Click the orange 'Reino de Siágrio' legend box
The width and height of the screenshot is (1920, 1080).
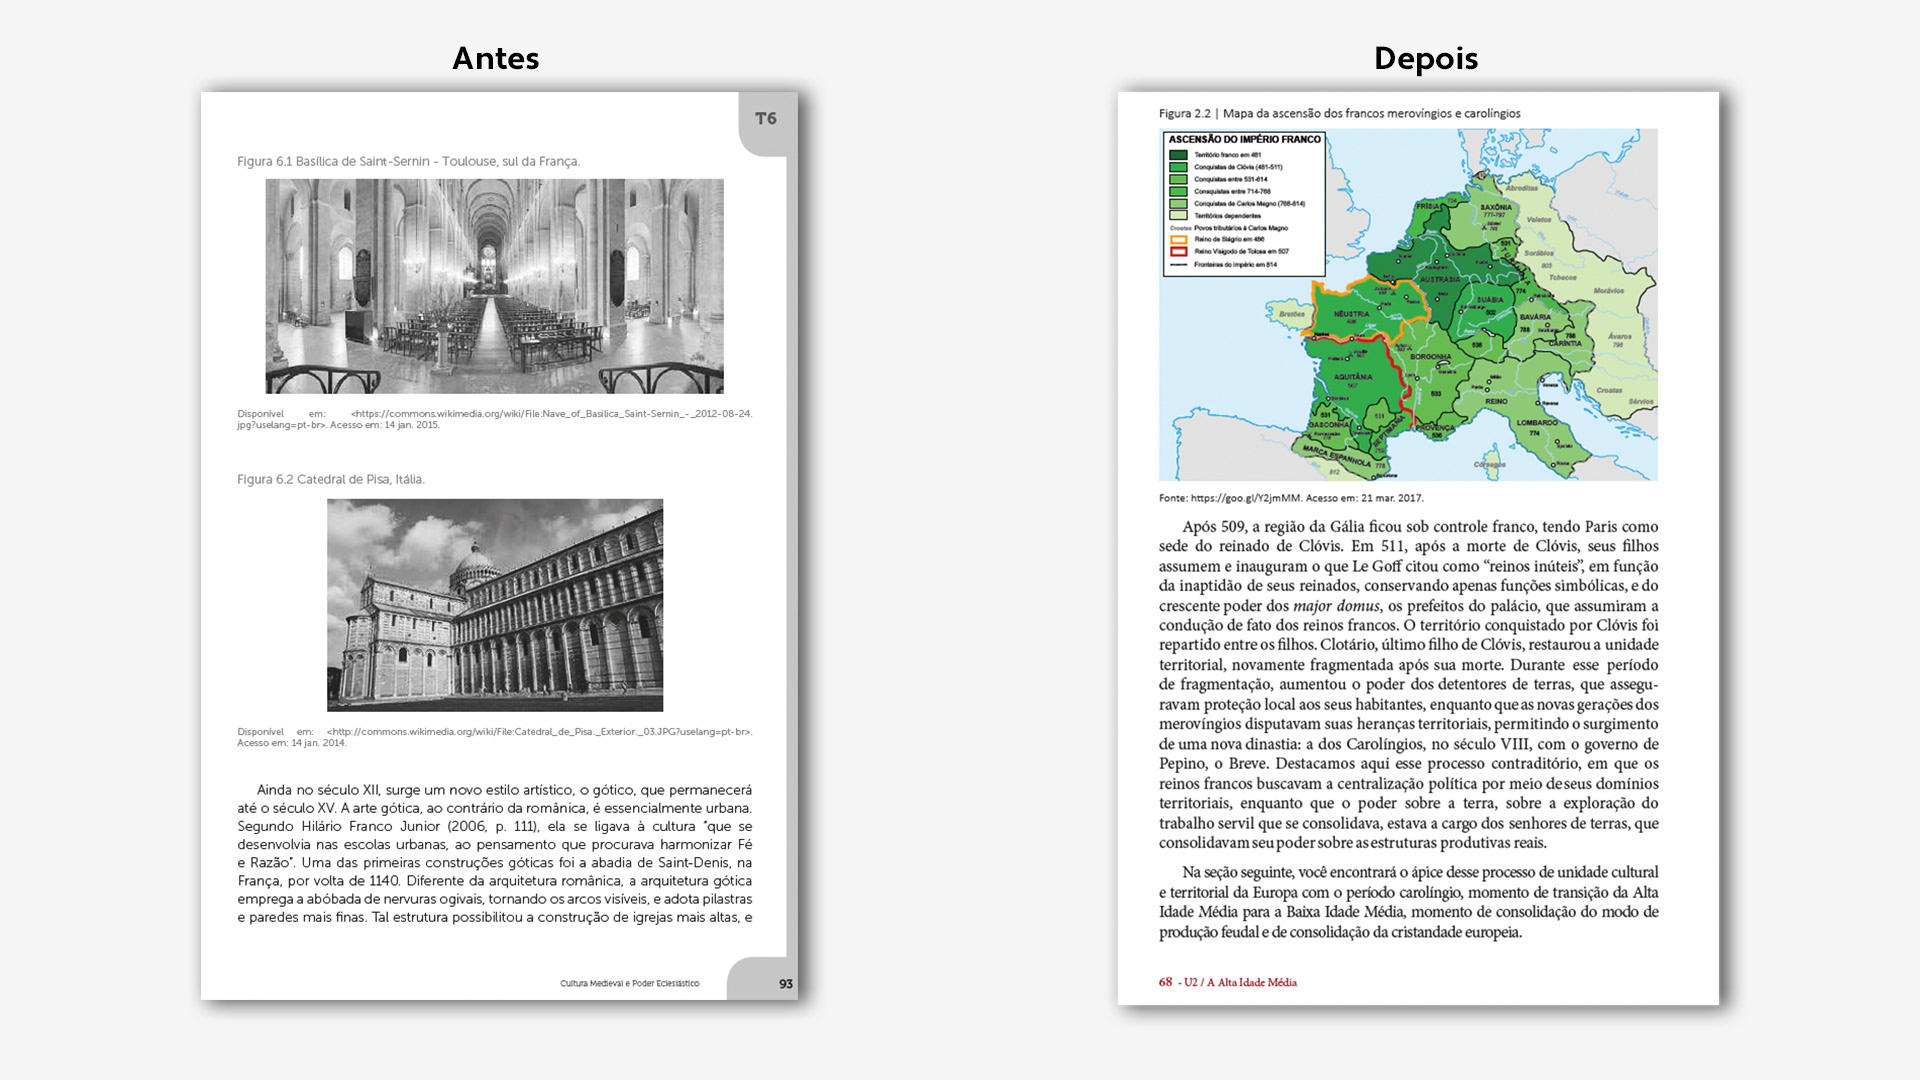tap(1178, 240)
